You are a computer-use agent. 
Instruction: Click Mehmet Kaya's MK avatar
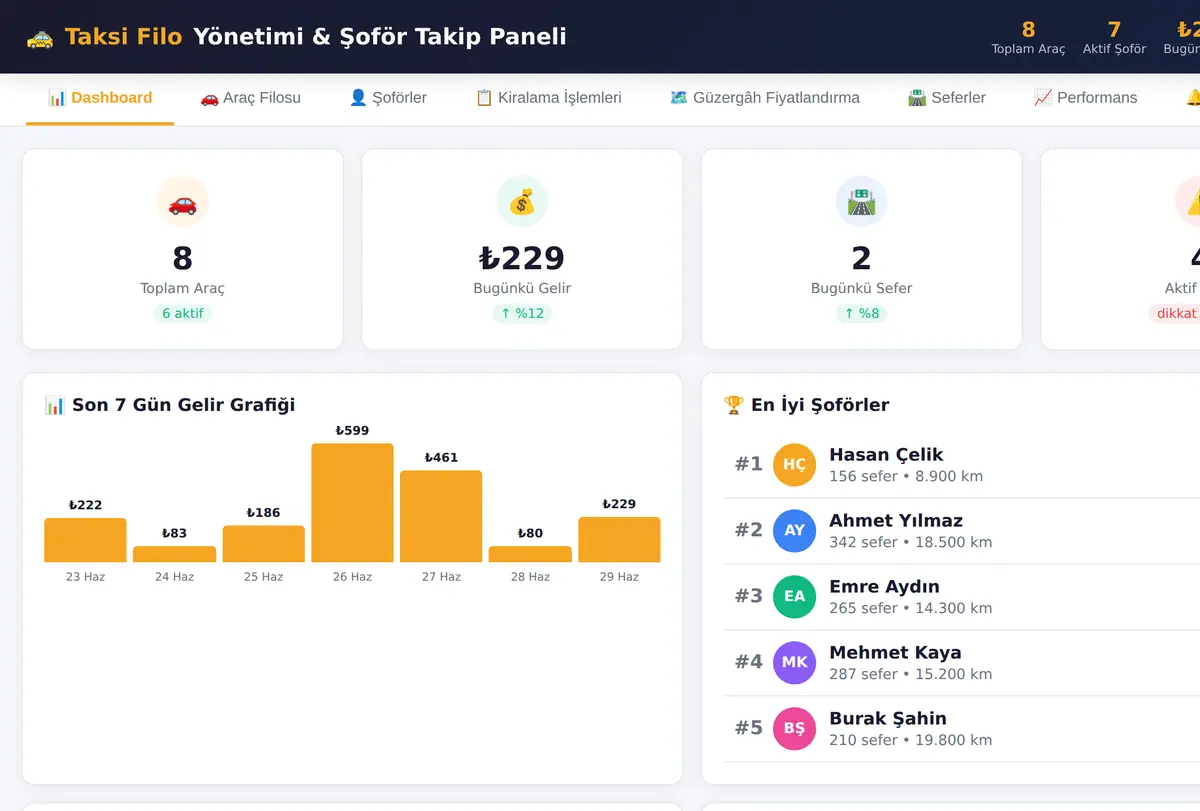coord(794,663)
